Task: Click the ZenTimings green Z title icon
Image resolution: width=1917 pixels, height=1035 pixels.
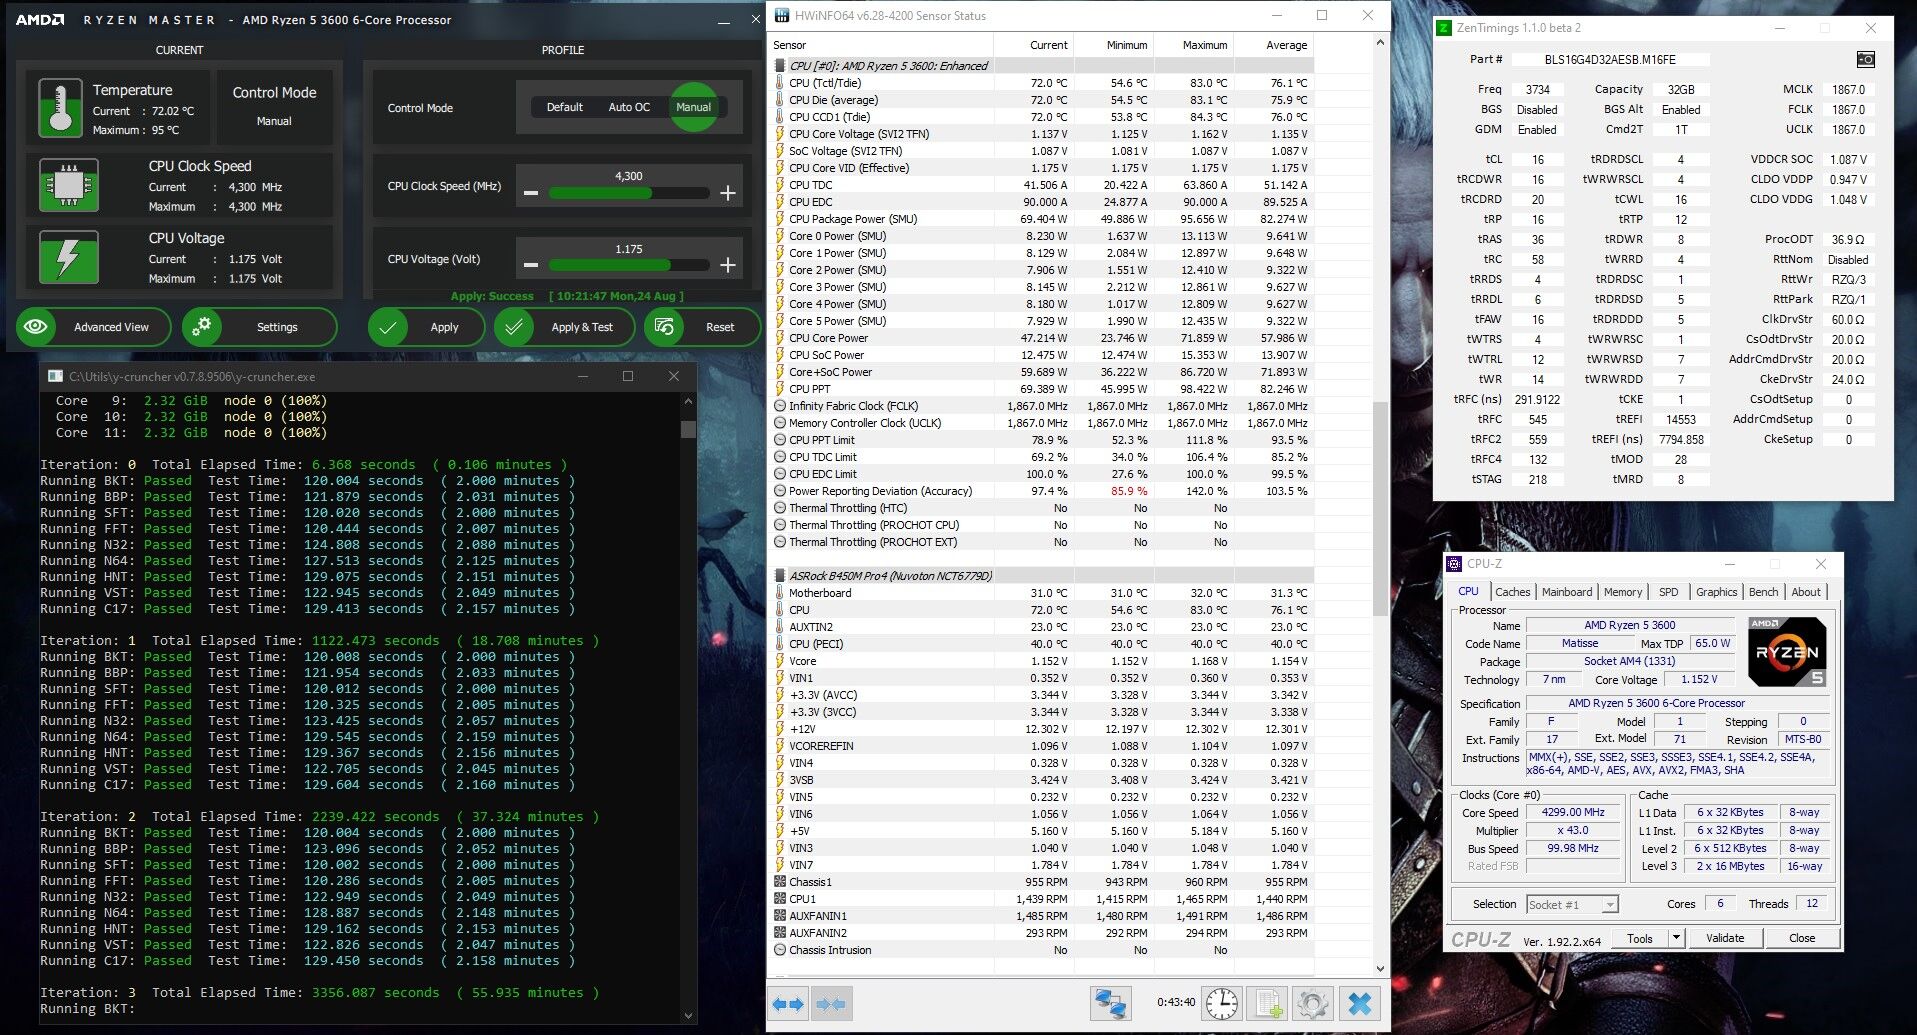Action: coord(1443,28)
